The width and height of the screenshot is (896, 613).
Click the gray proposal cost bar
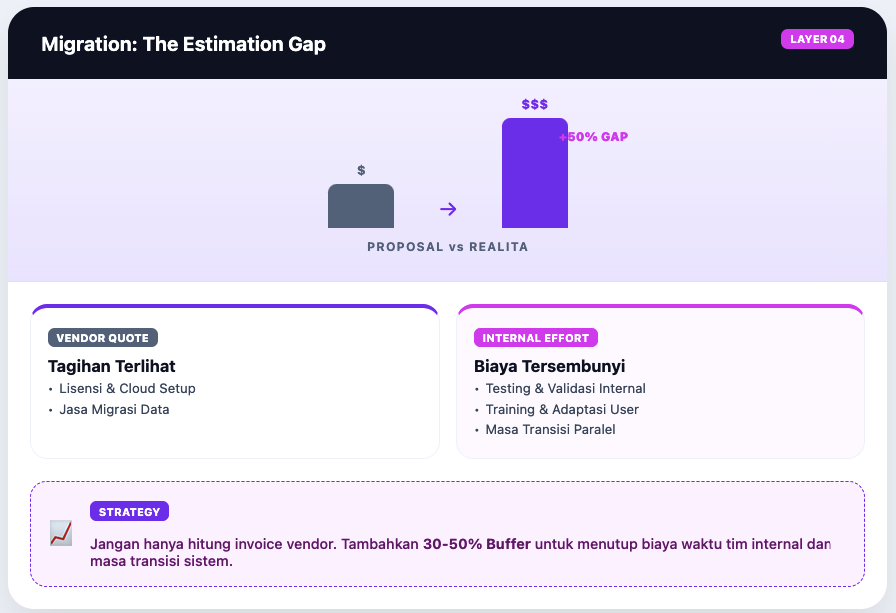[x=361, y=206]
